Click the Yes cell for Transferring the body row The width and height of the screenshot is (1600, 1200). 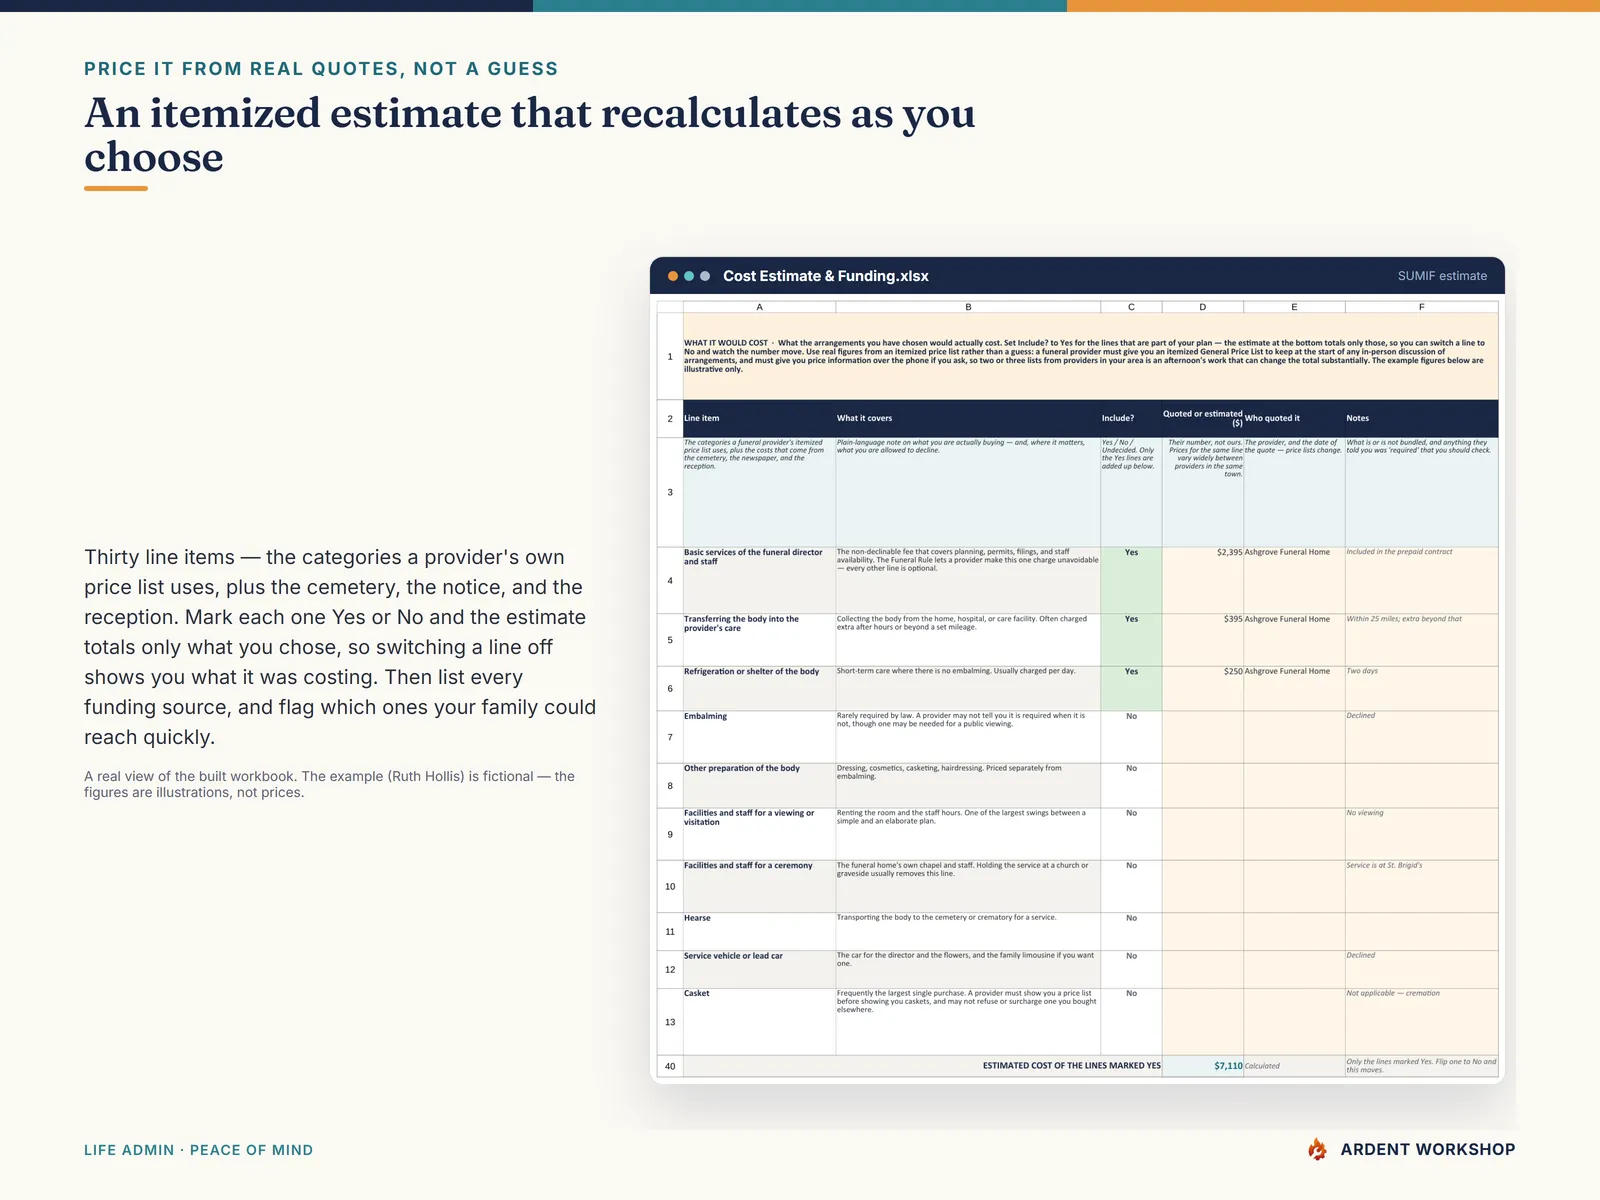tap(1131, 640)
